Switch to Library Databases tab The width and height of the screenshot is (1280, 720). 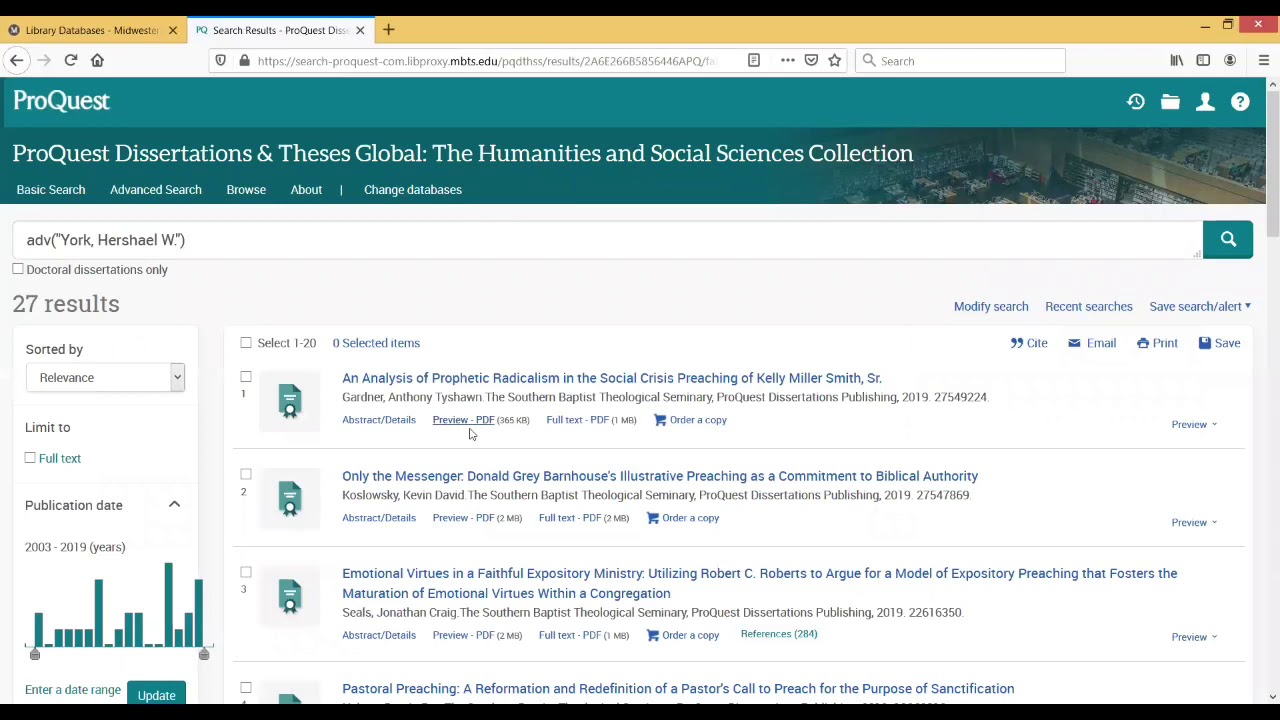point(90,30)
